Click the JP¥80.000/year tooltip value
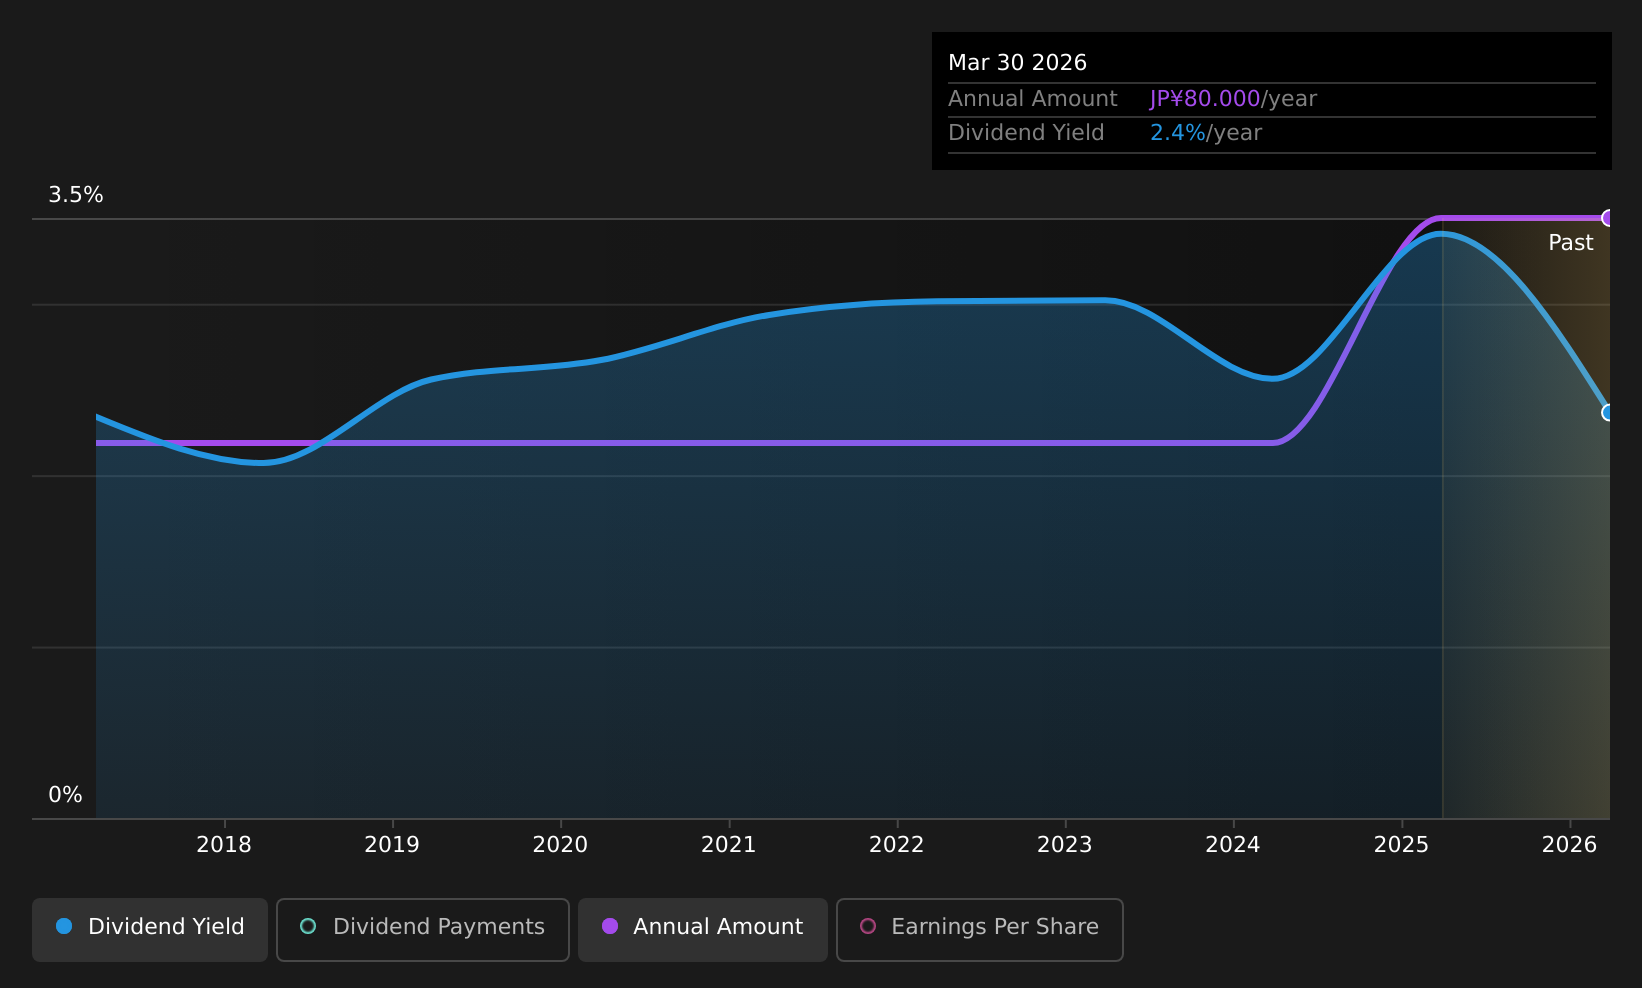The height and width of the screenshot is (988, 1642). point(1233,99)
